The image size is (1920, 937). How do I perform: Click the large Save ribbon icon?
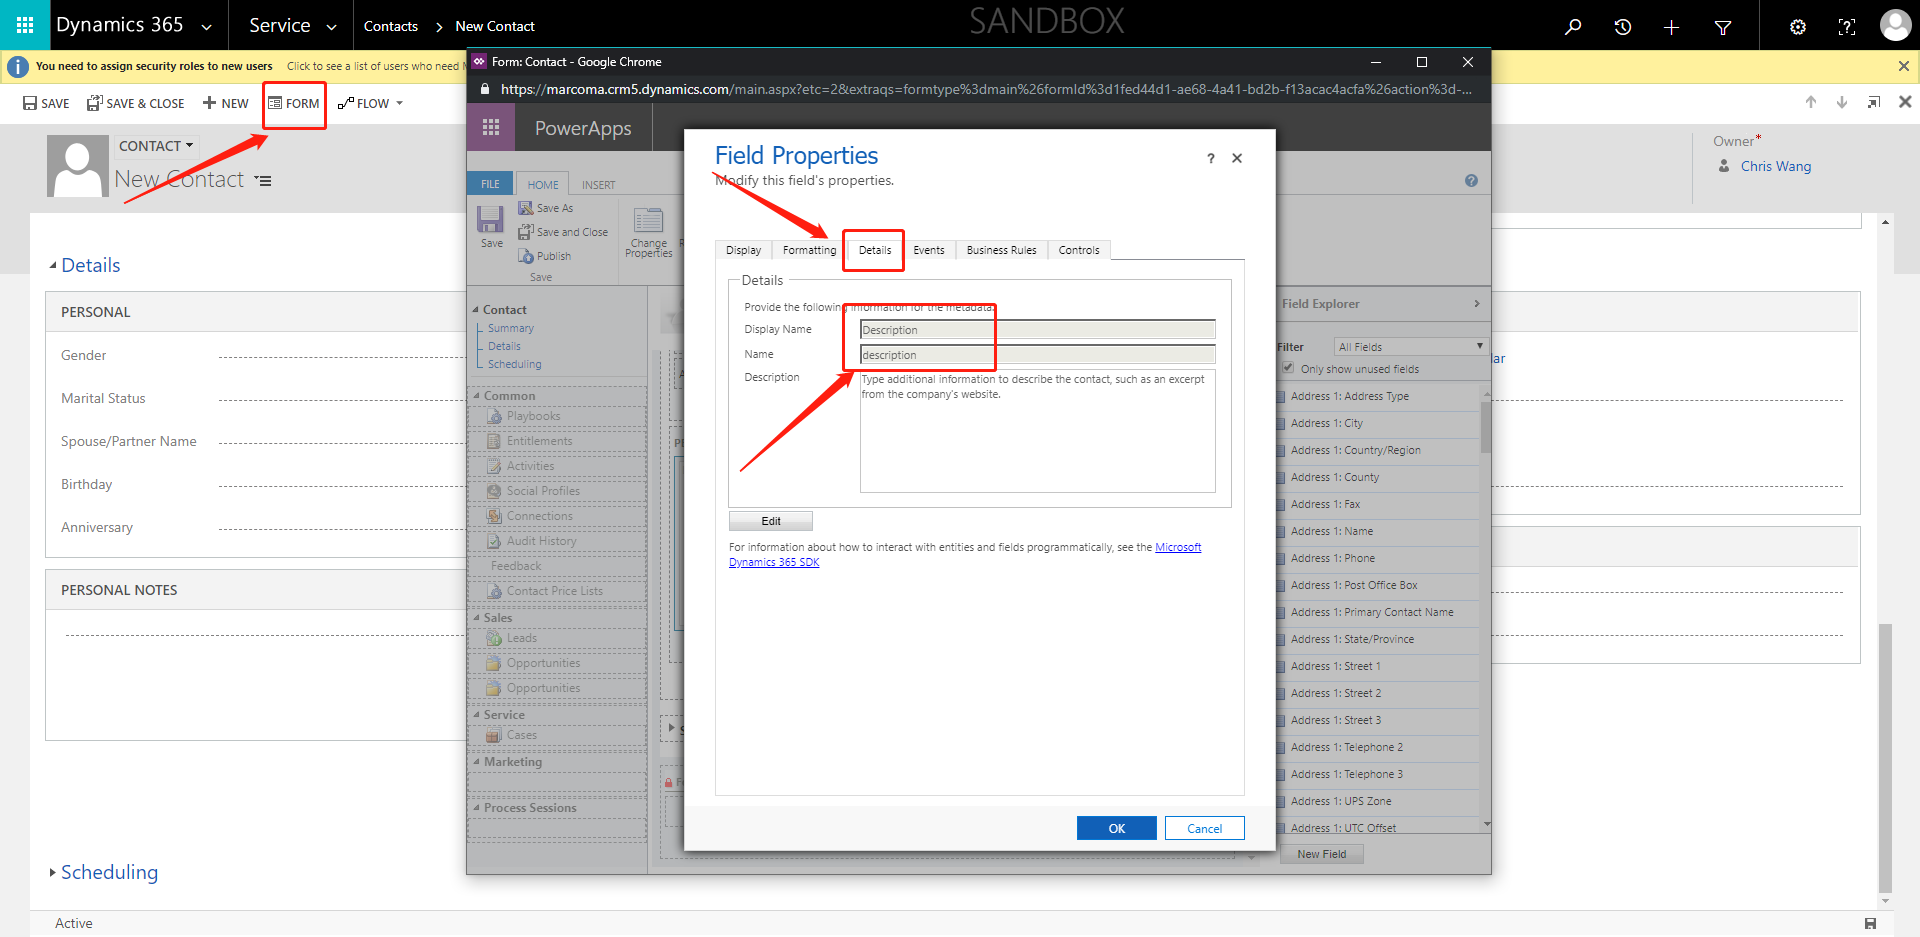(x=491, y=226)
